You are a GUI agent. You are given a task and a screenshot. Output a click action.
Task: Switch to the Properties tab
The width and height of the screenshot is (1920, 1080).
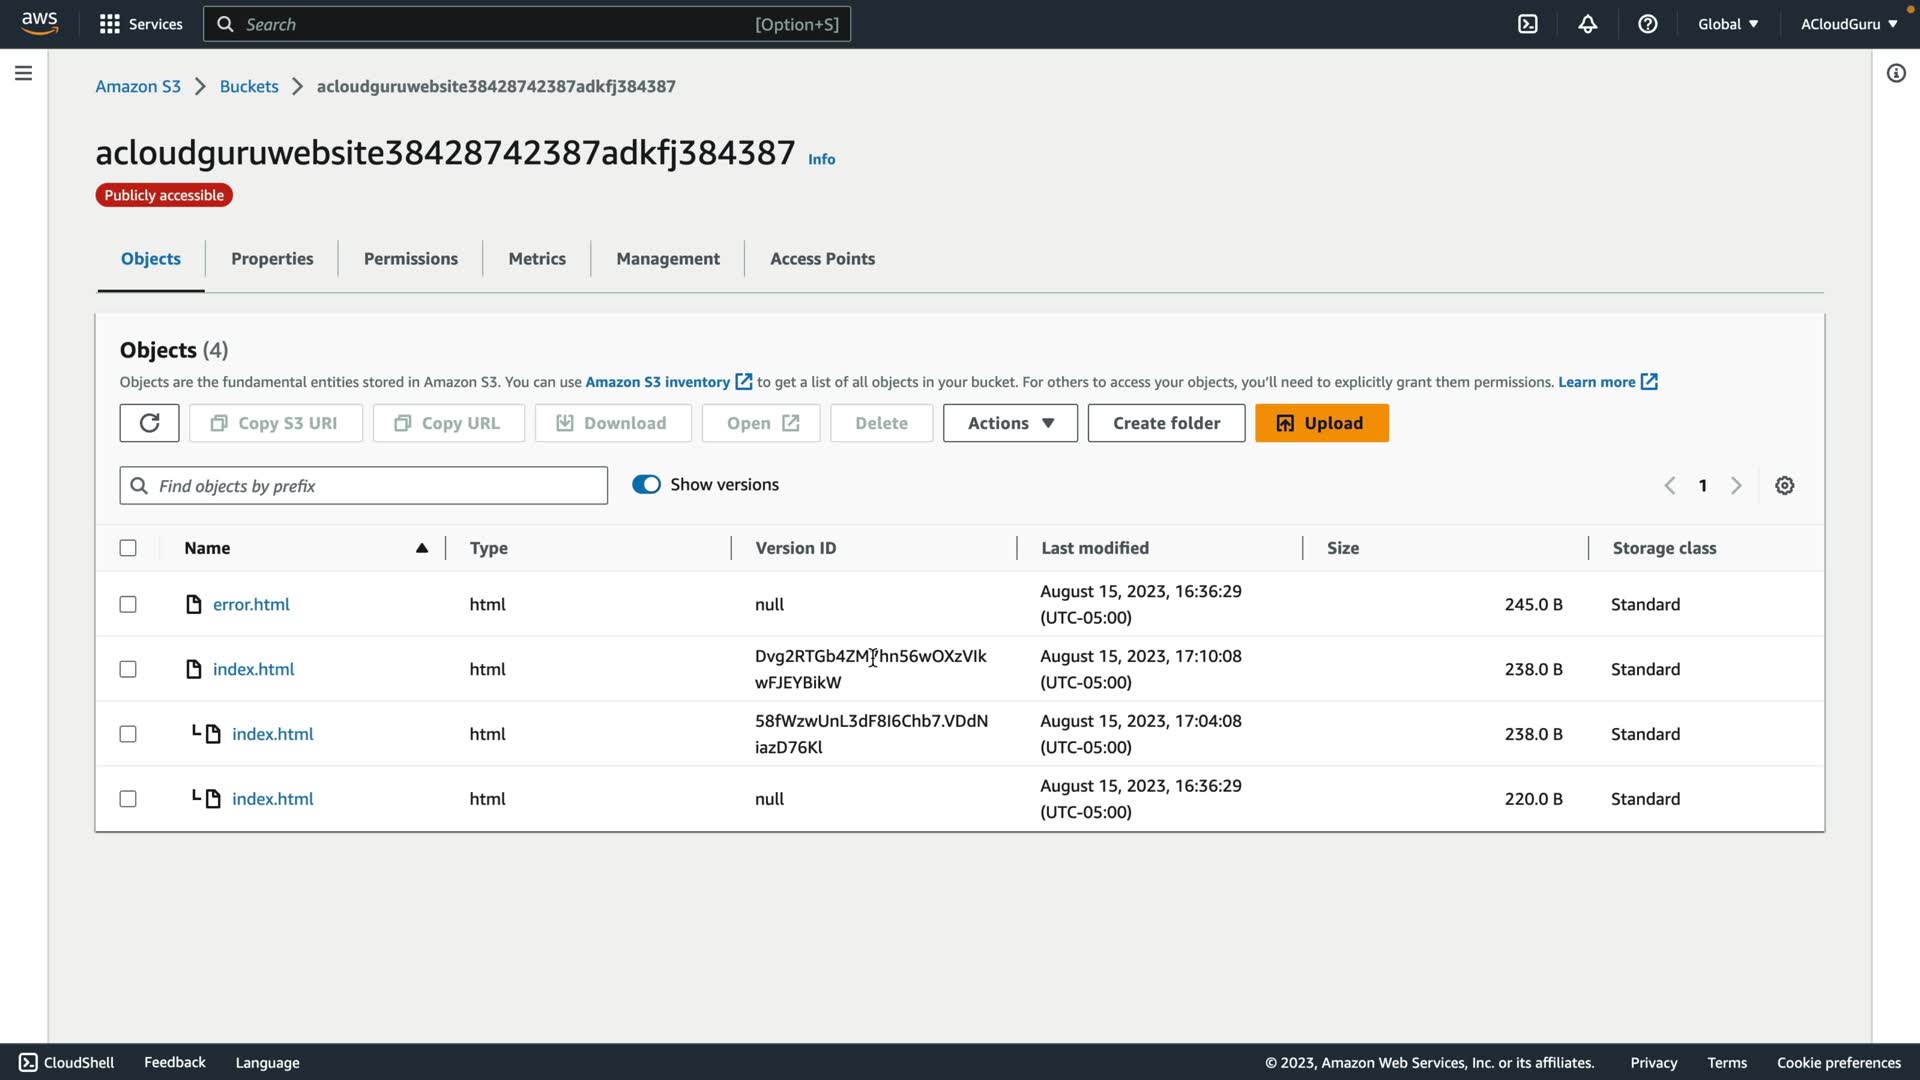click(x=272, y=259)
